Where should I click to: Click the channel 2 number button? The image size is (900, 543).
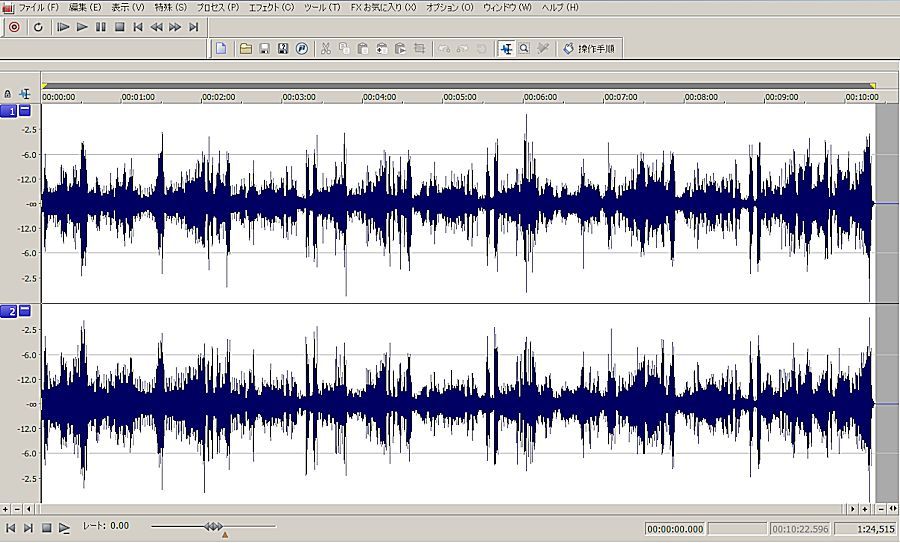9,312
